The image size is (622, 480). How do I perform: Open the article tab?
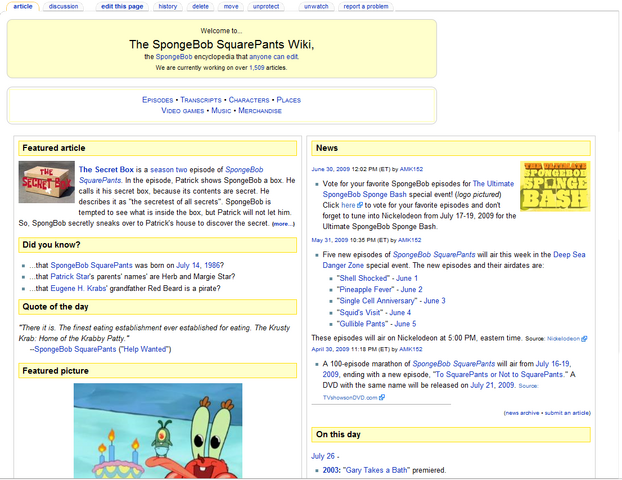click(23, 6)
